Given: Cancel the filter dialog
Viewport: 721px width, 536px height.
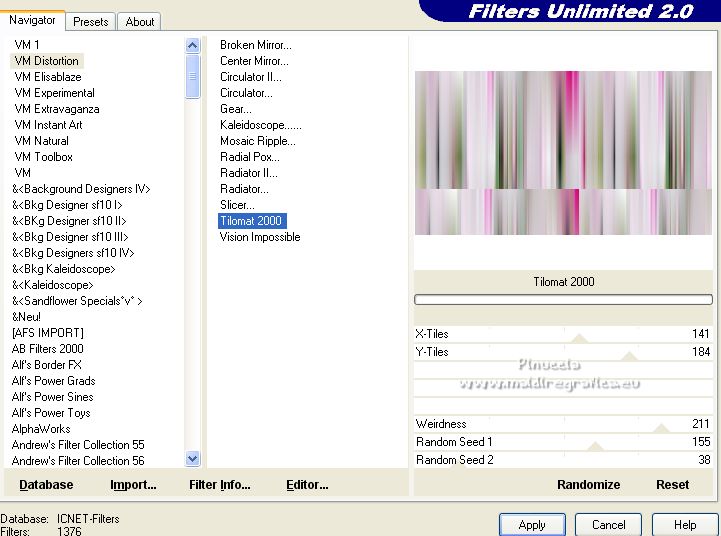Looking at the screenshot, I should point(608,525).
